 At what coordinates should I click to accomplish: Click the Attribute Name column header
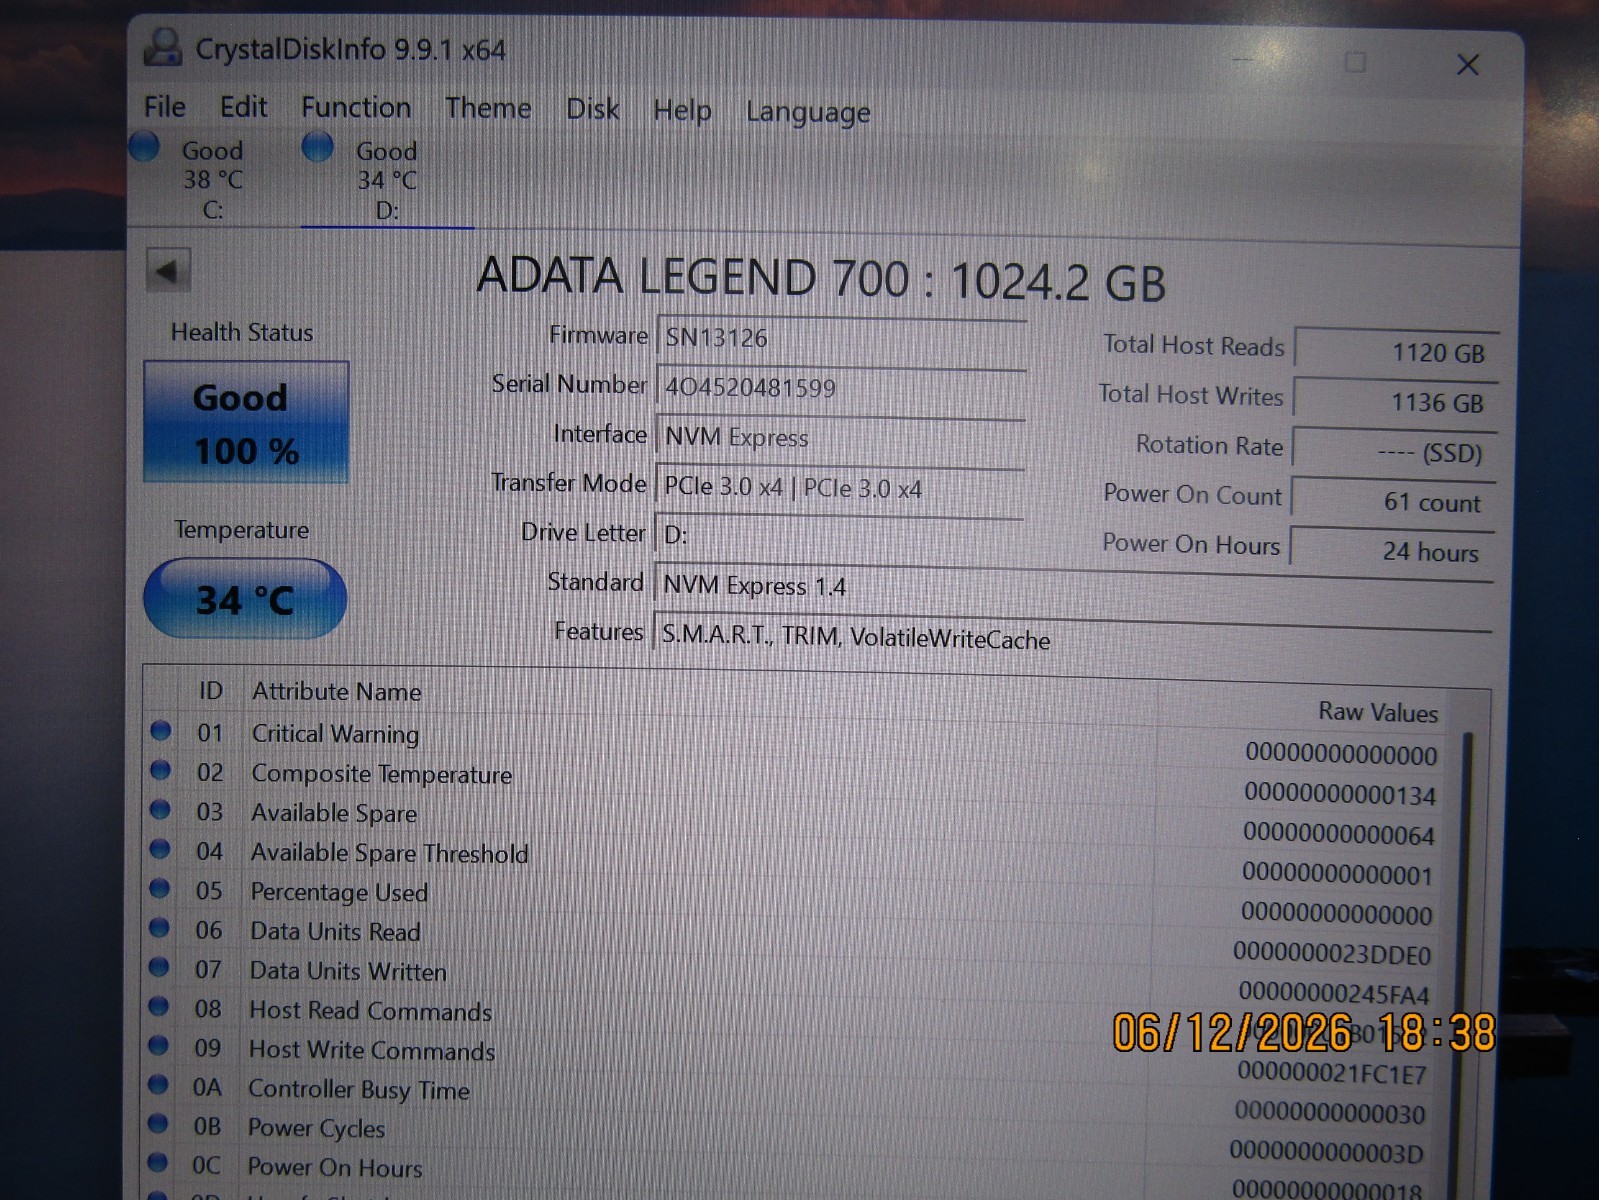point(336,691)
